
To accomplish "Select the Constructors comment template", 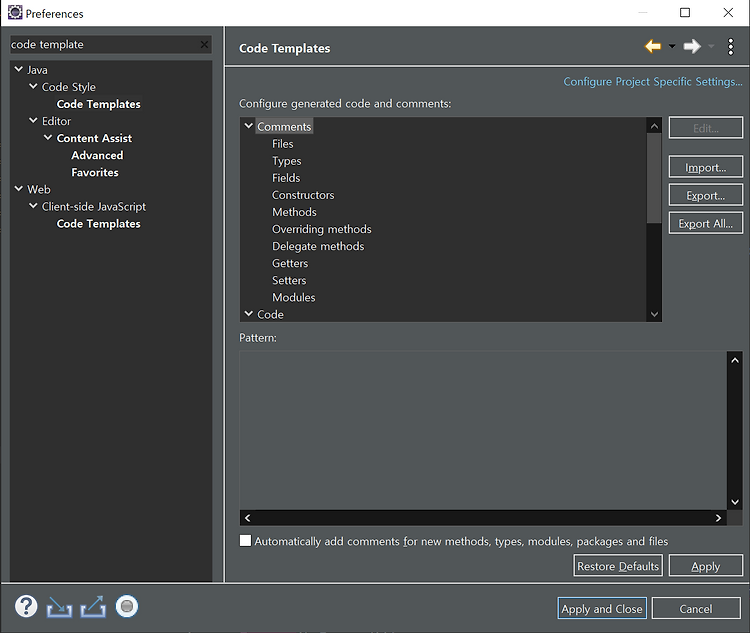I will tap(303, 195).
